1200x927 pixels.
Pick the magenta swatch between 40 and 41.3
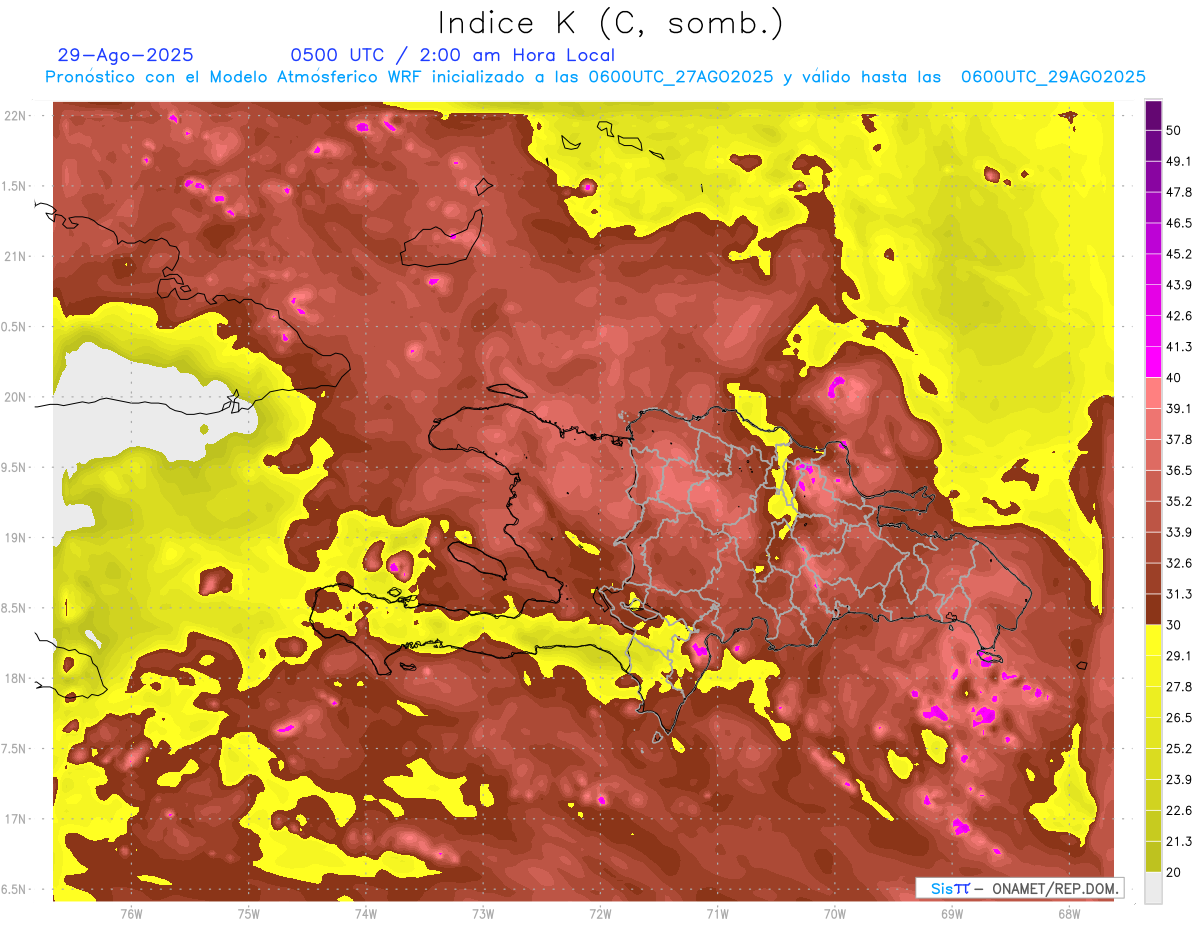(x=1153, y=362)
